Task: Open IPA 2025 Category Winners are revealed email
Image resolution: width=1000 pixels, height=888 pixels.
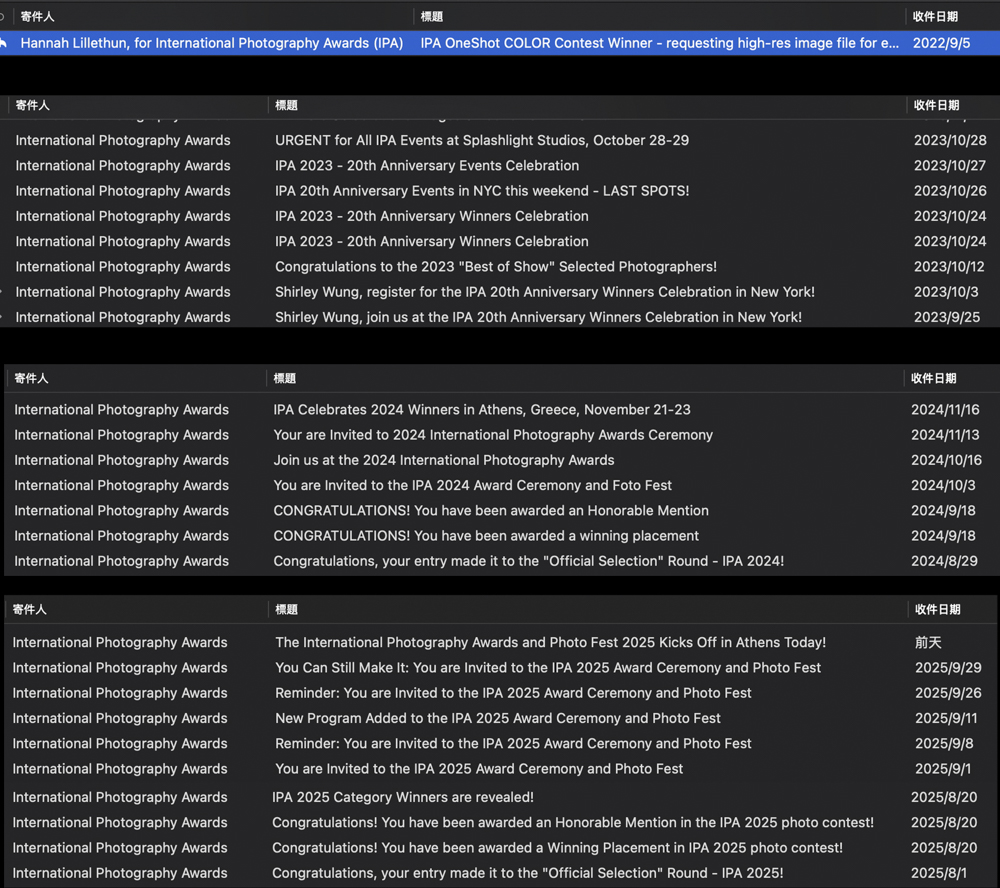Action: pyautogui.click(x=402, y=797)
